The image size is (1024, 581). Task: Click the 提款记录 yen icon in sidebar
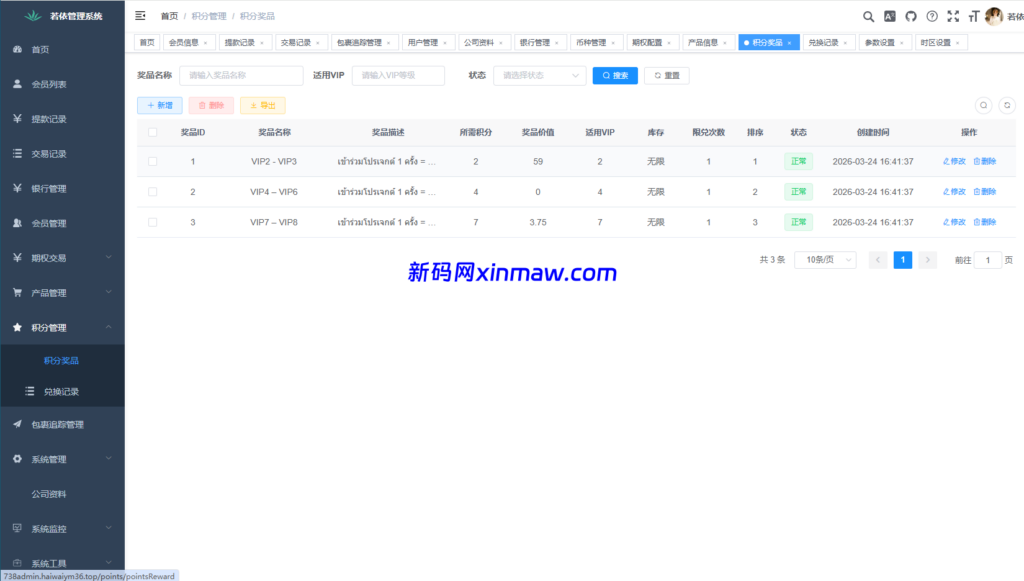pos(18,119)
